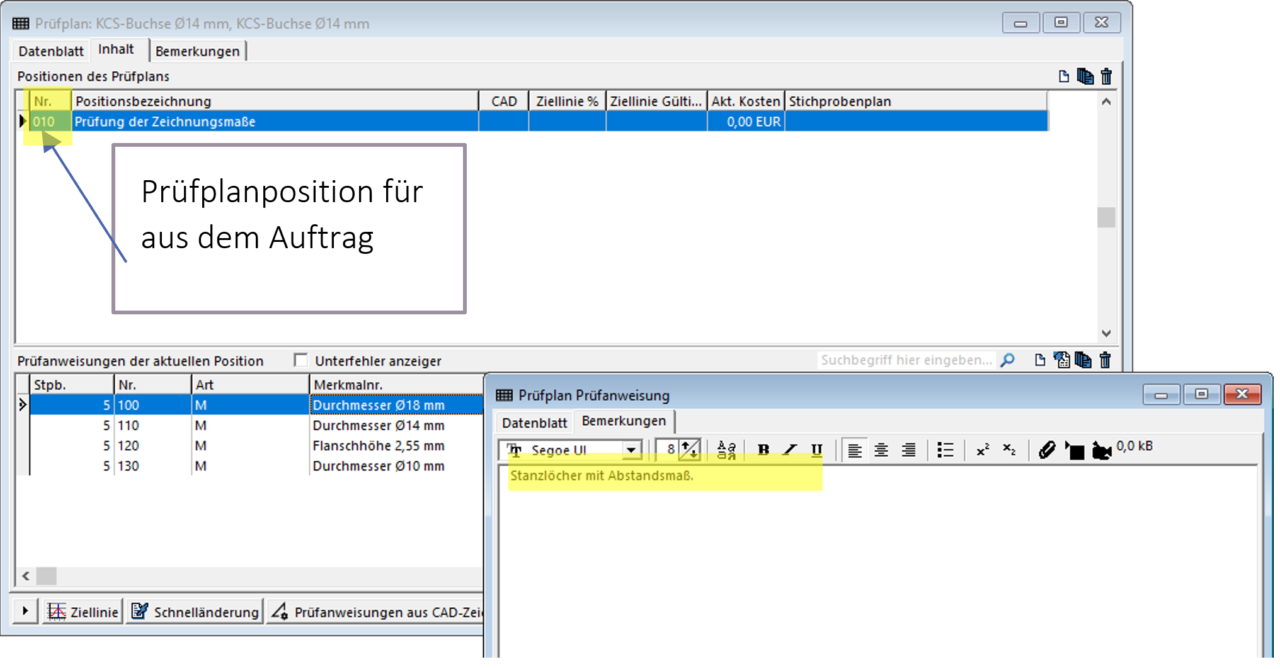Screen dimensions: 1280x669
Task: Delete Prüfplan position using top trash icon
Action: [x=1106, y=77]
